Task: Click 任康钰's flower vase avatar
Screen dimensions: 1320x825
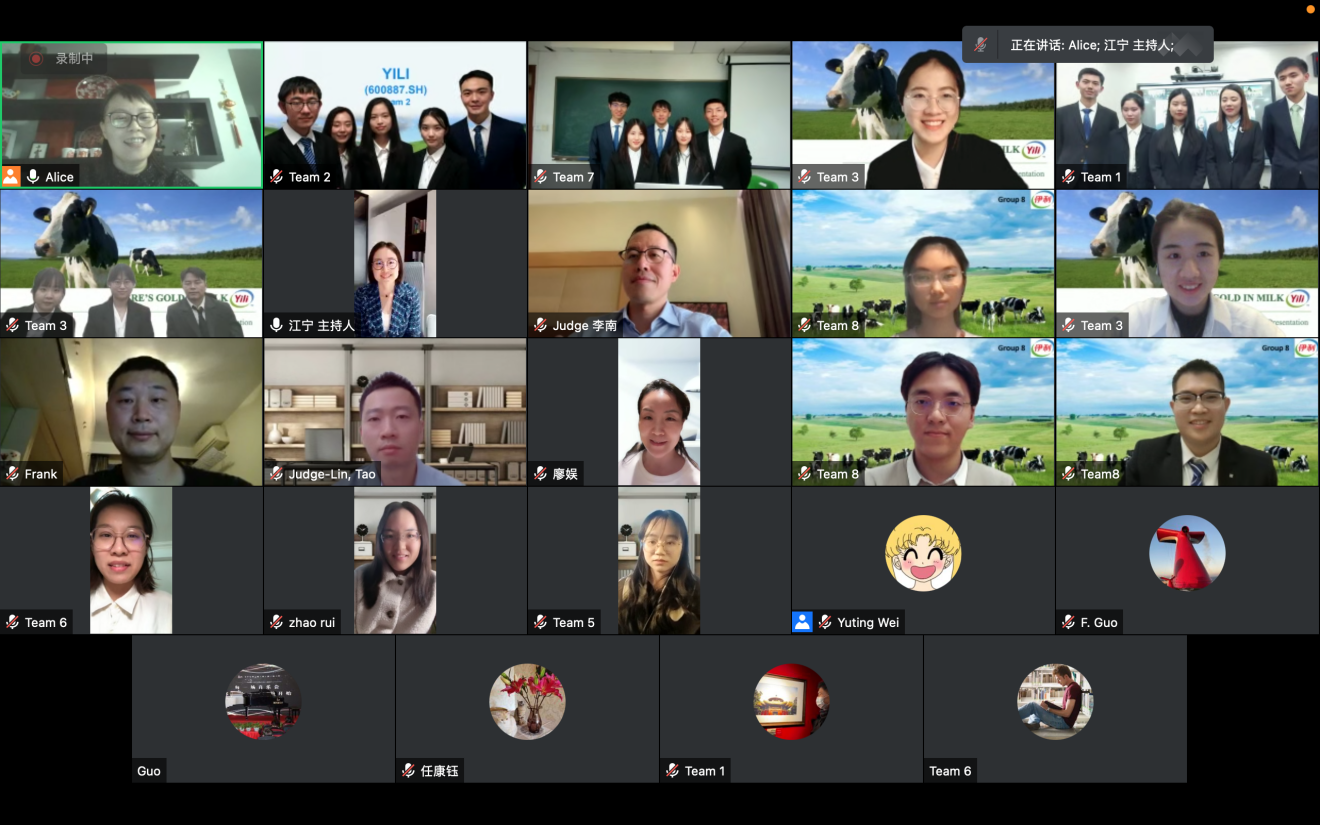Action: tap(527, 701)
